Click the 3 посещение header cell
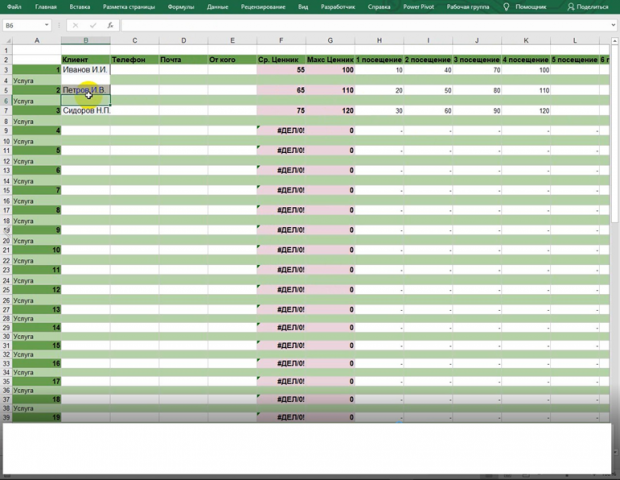 click(x=477, y=60)
